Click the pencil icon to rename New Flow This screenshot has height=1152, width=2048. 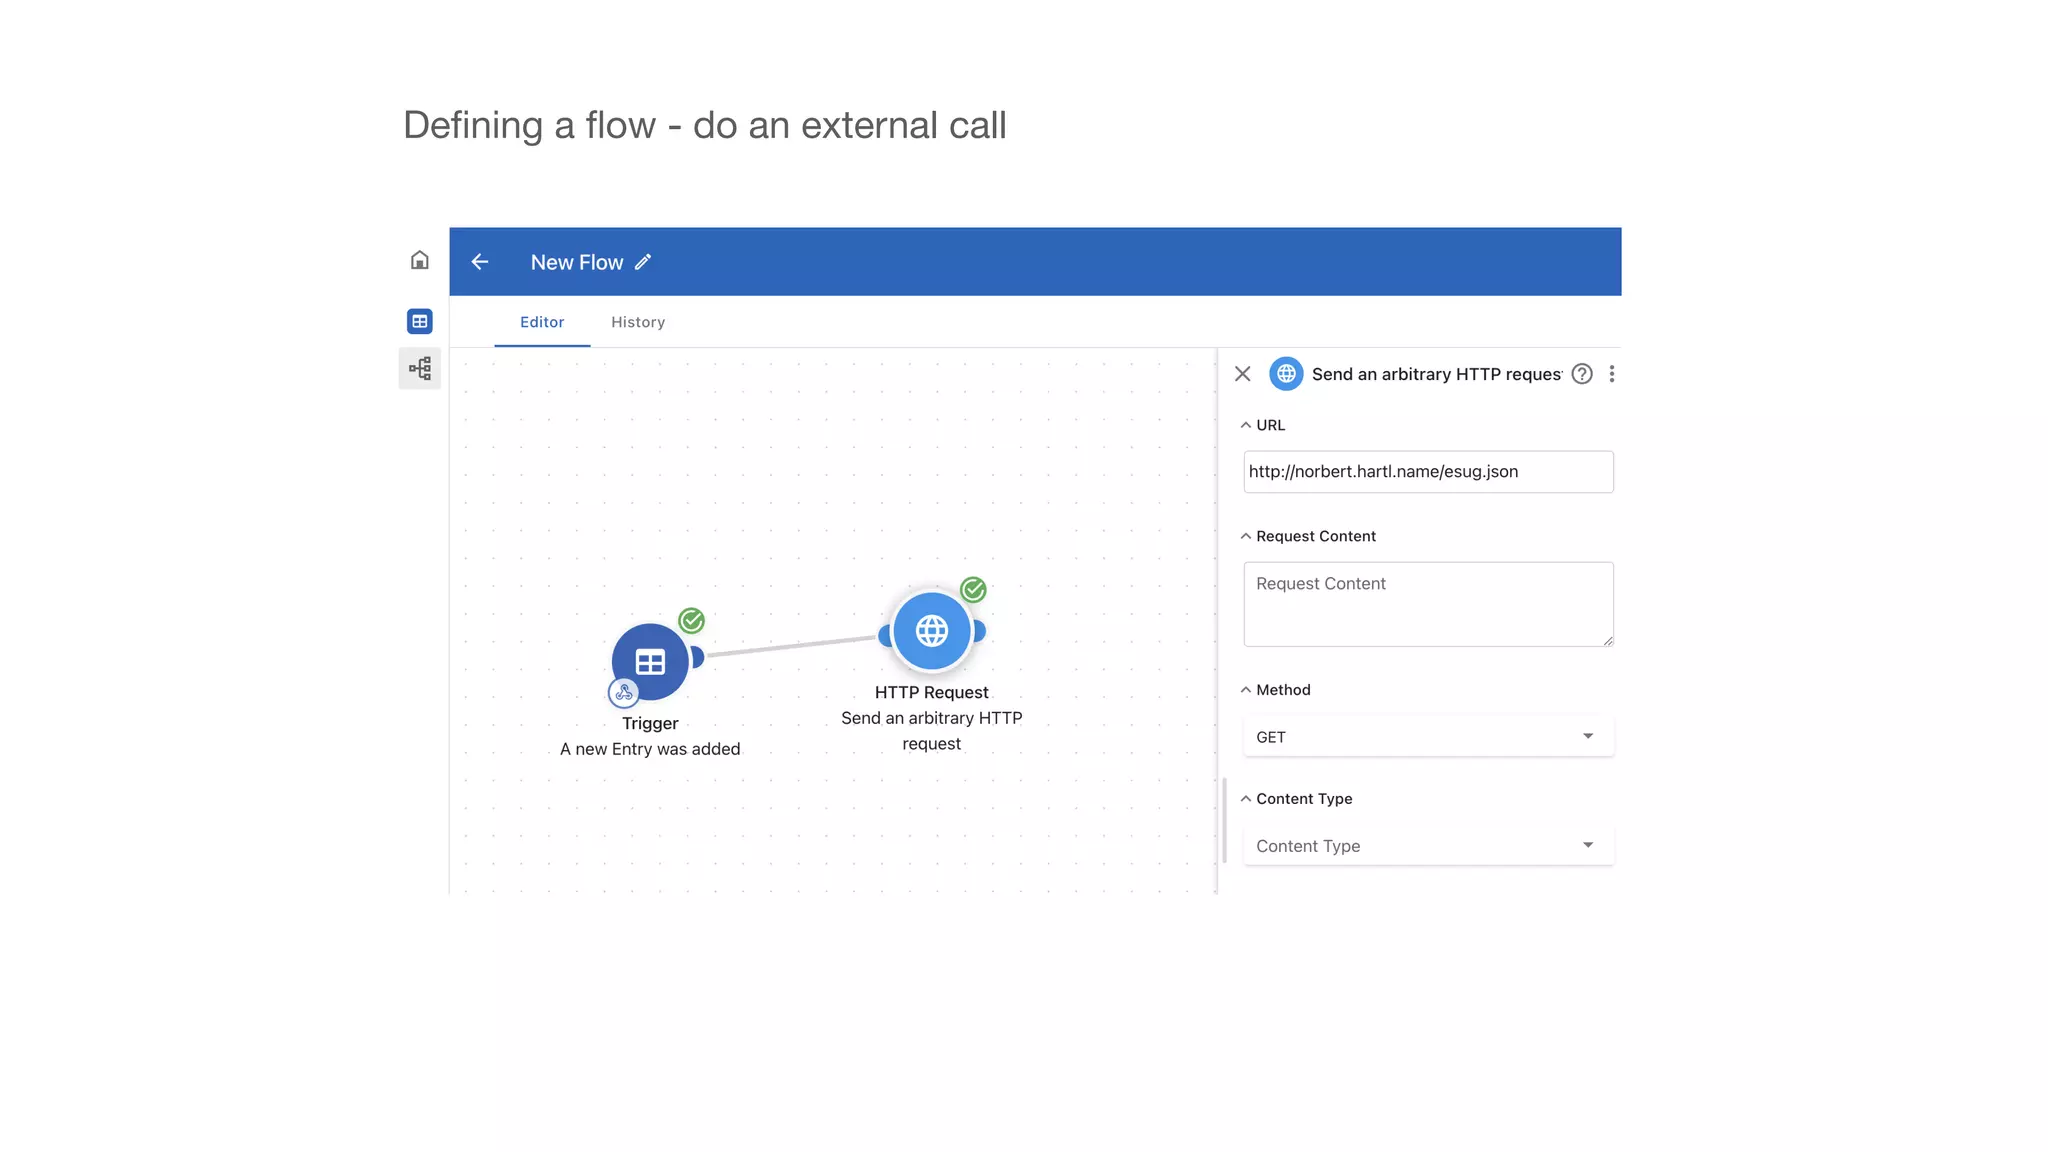[x=643, y=262]
